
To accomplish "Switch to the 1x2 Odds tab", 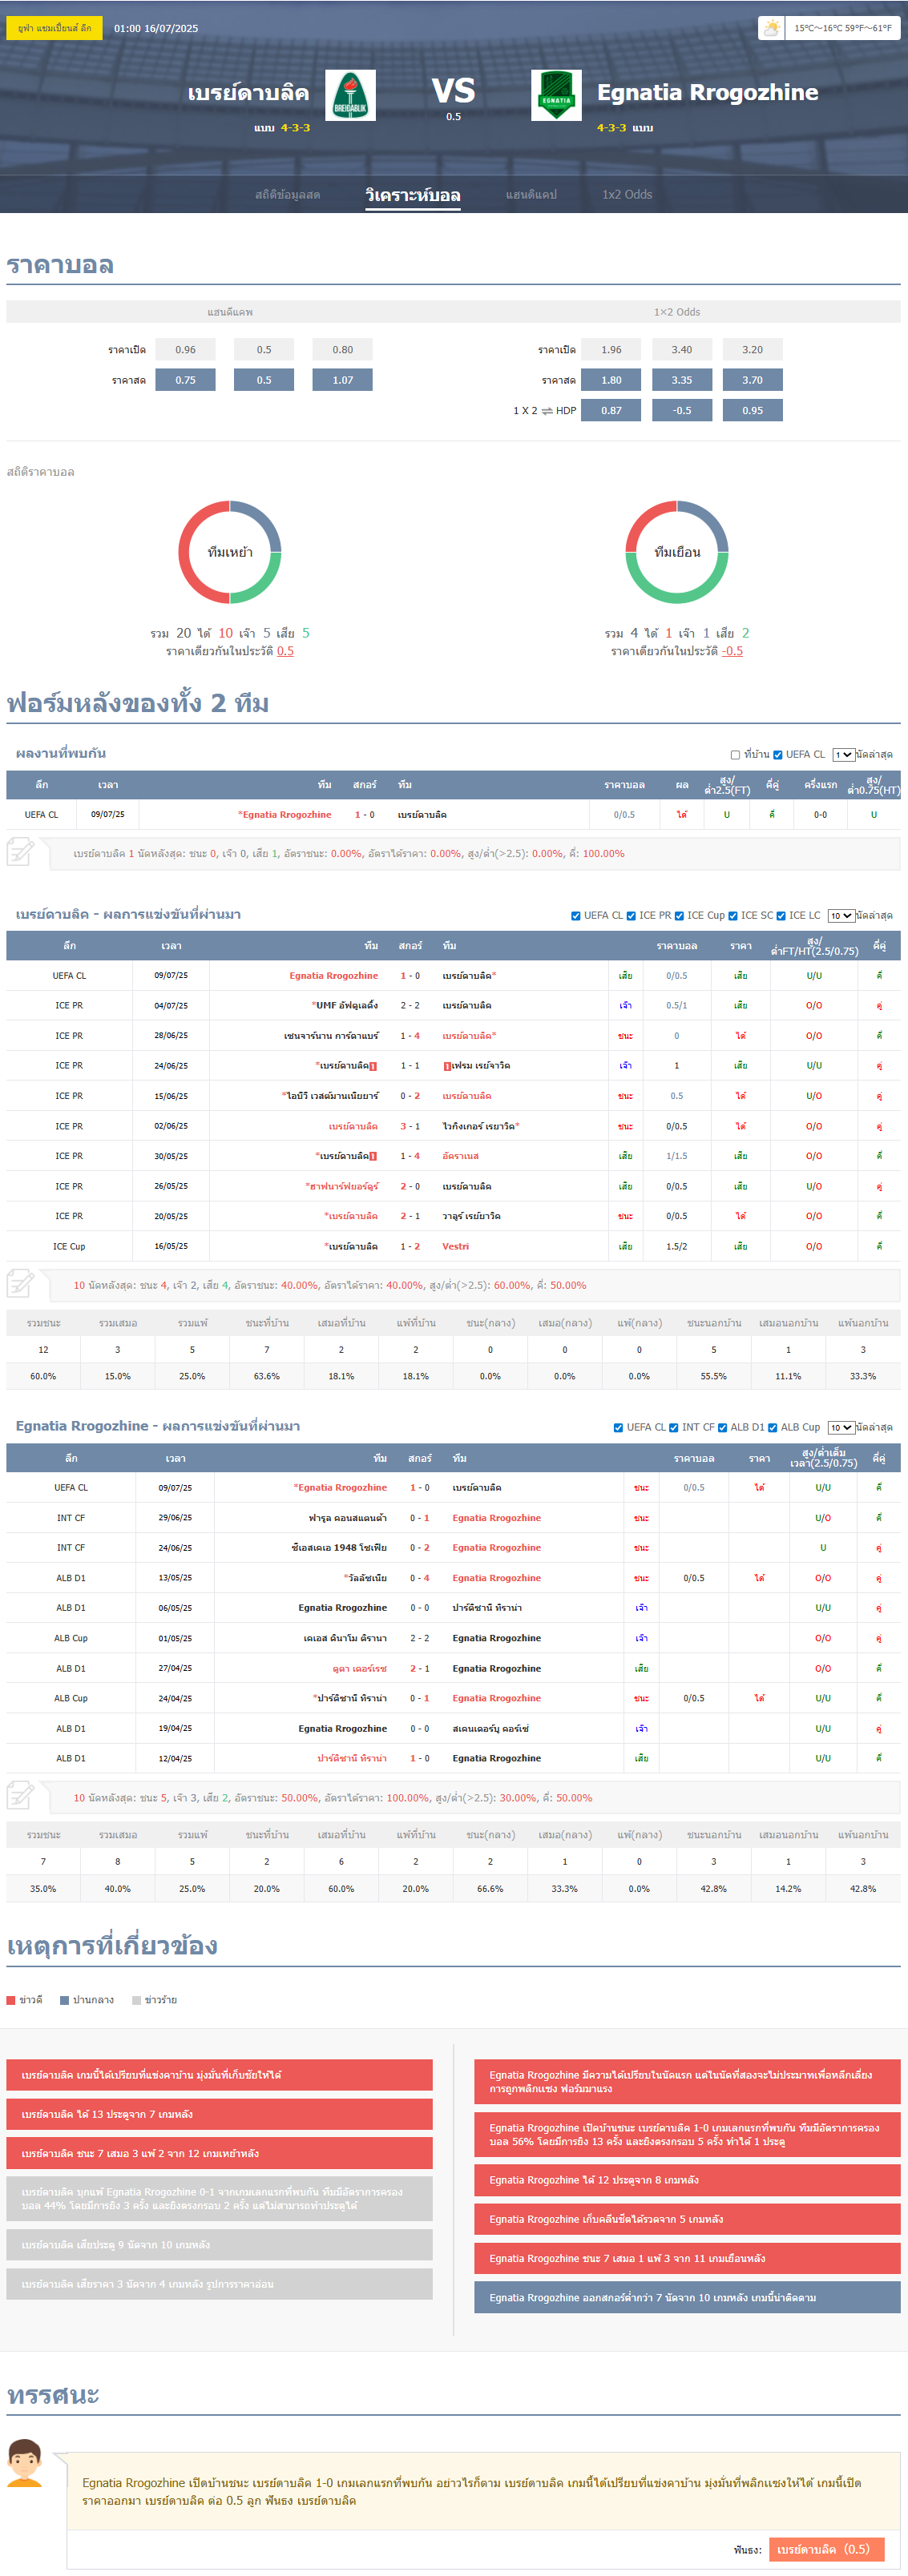I will [x=627, y=194].
